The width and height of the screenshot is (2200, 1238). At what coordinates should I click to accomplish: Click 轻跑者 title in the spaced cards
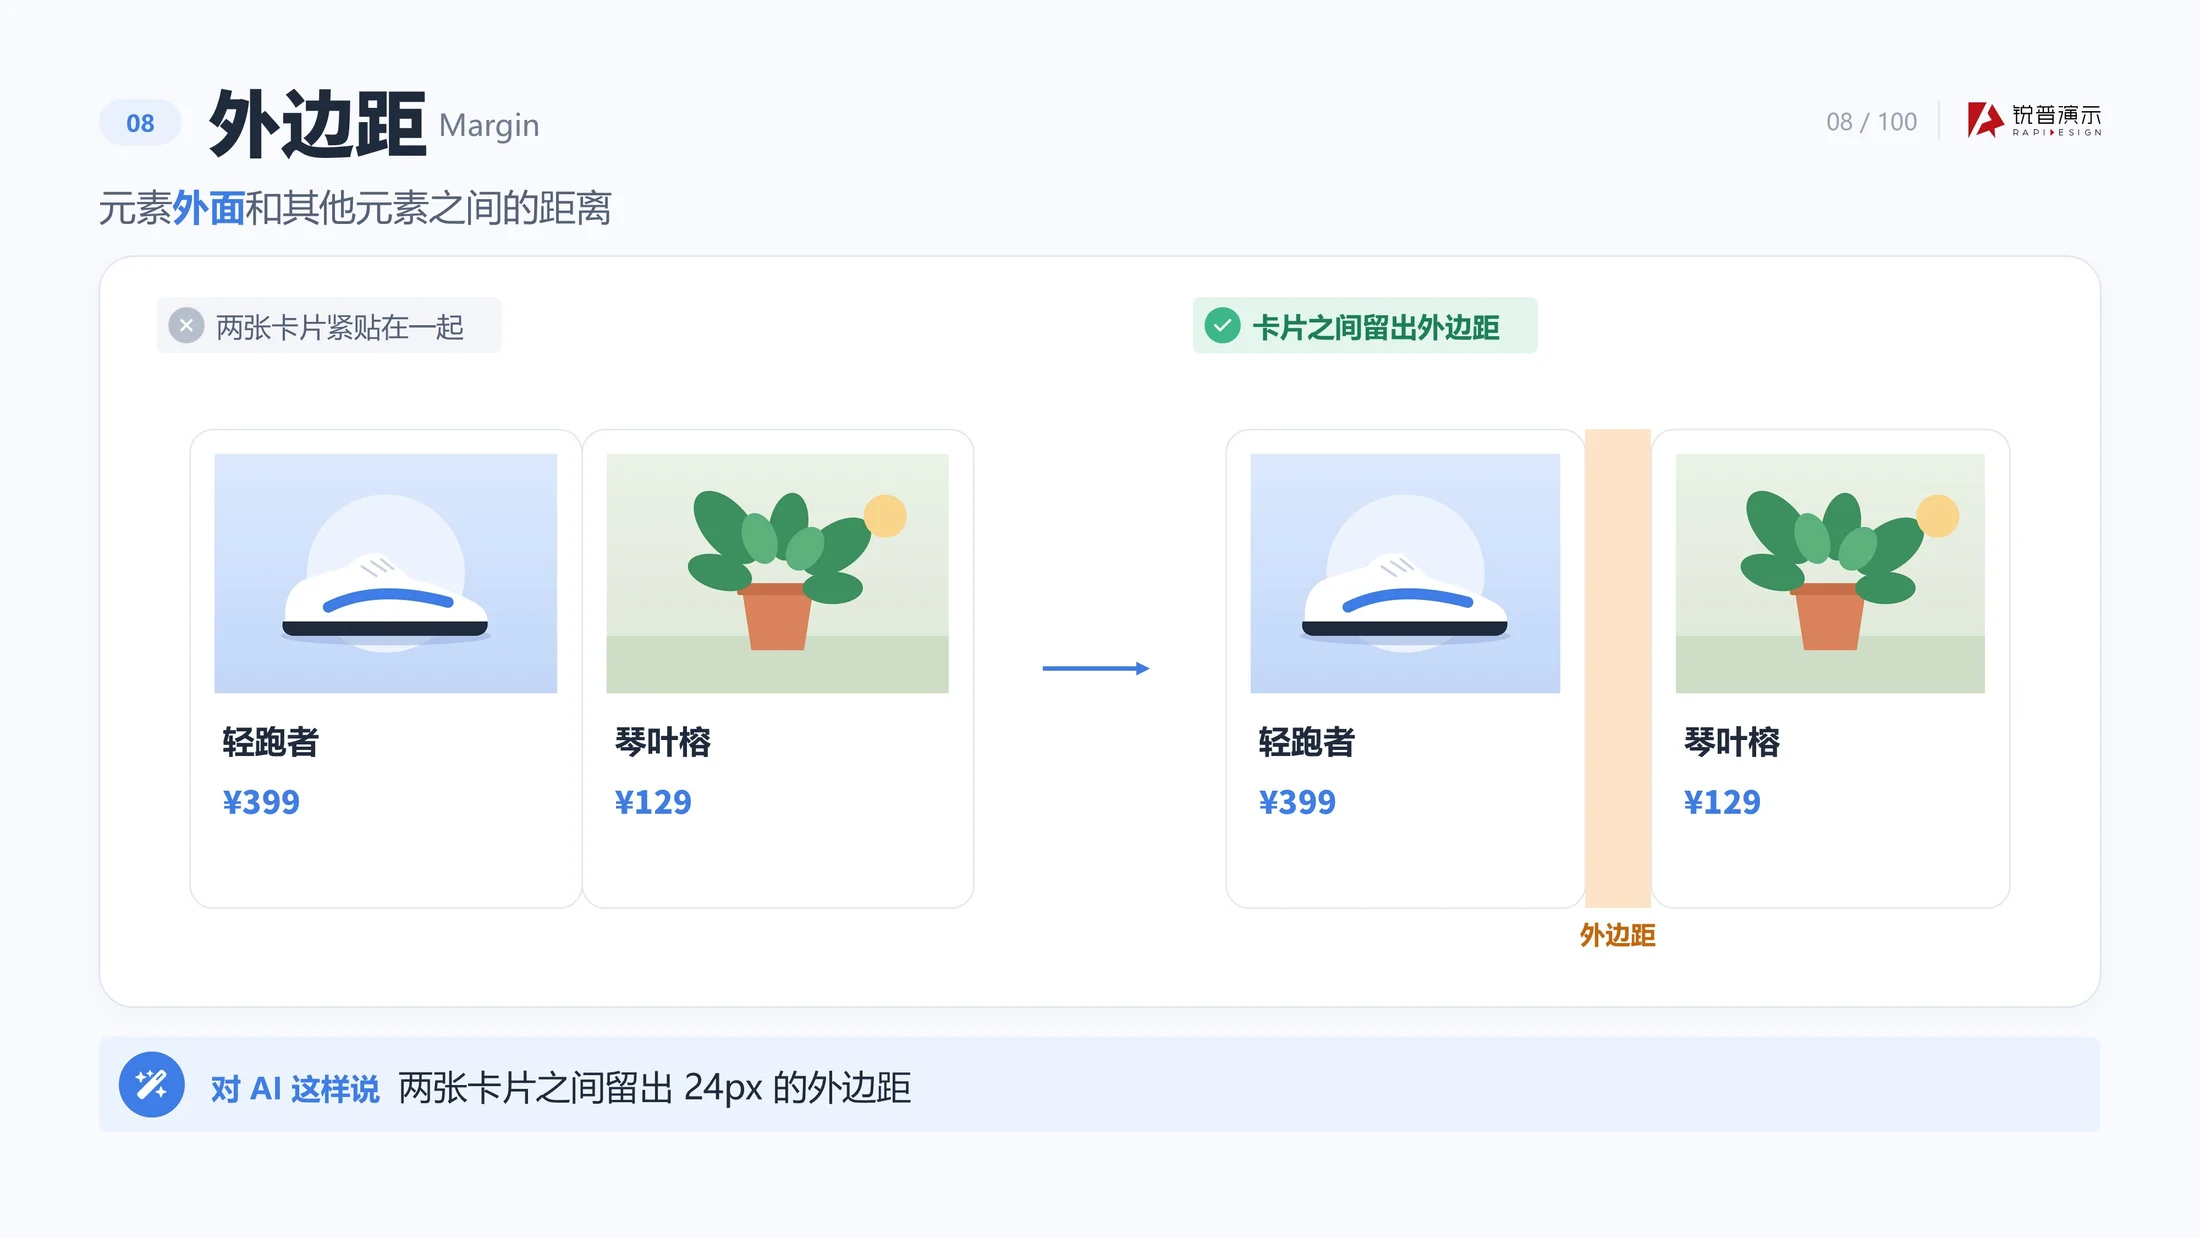coord(1306,742)
